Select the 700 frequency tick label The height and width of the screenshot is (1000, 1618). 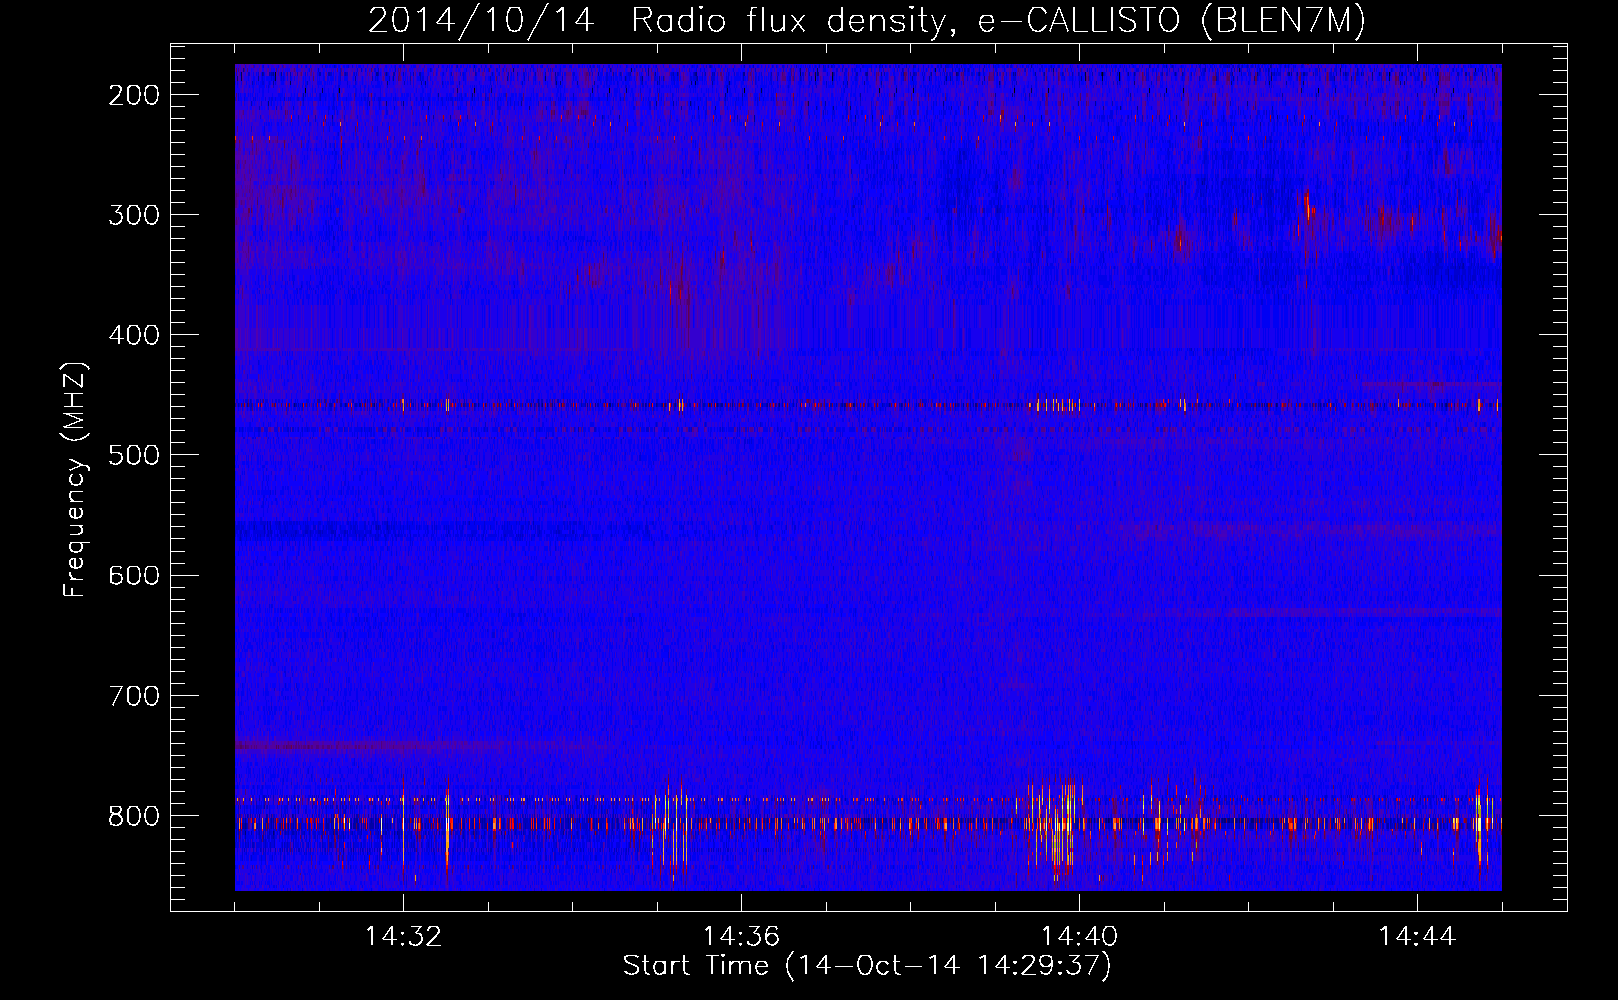(134, 695)
